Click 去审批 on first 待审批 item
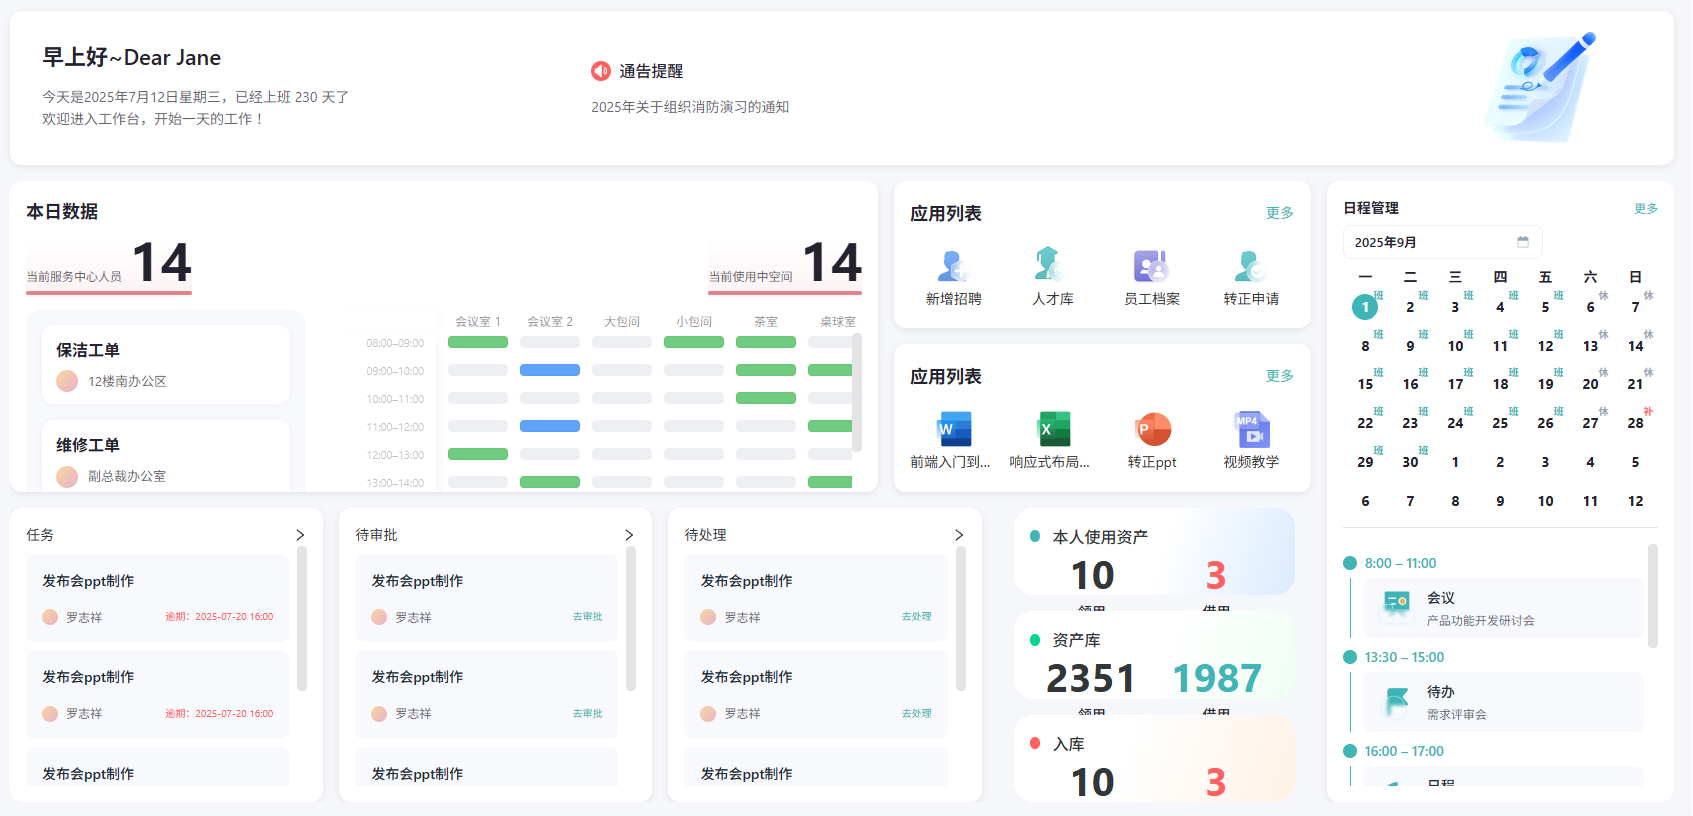This screenshot has width=1693, height=816. click(x=587, y=617)
